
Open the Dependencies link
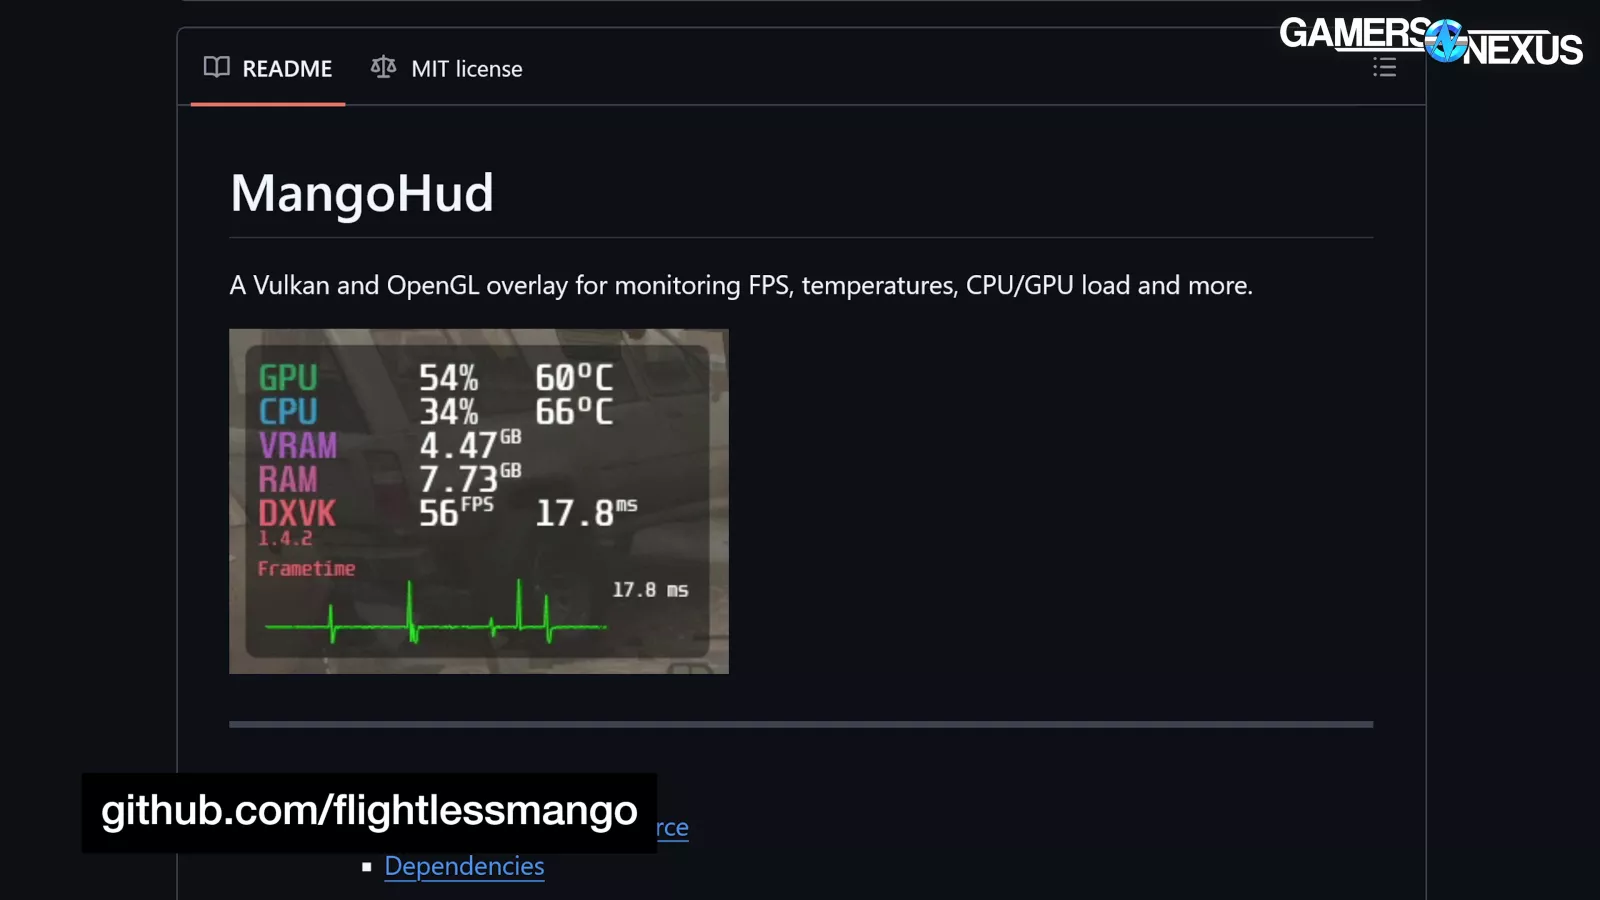pos(464,866)
